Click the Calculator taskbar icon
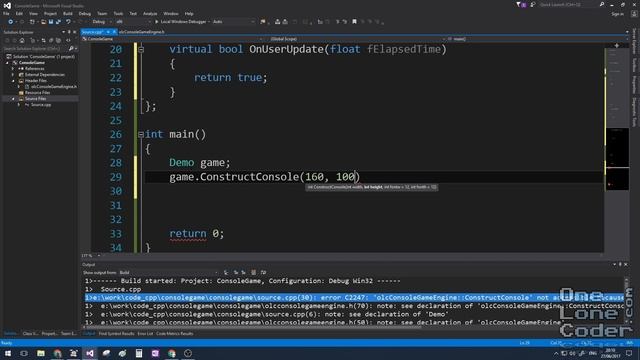This screenshot has height=360, width=640. 139,353
